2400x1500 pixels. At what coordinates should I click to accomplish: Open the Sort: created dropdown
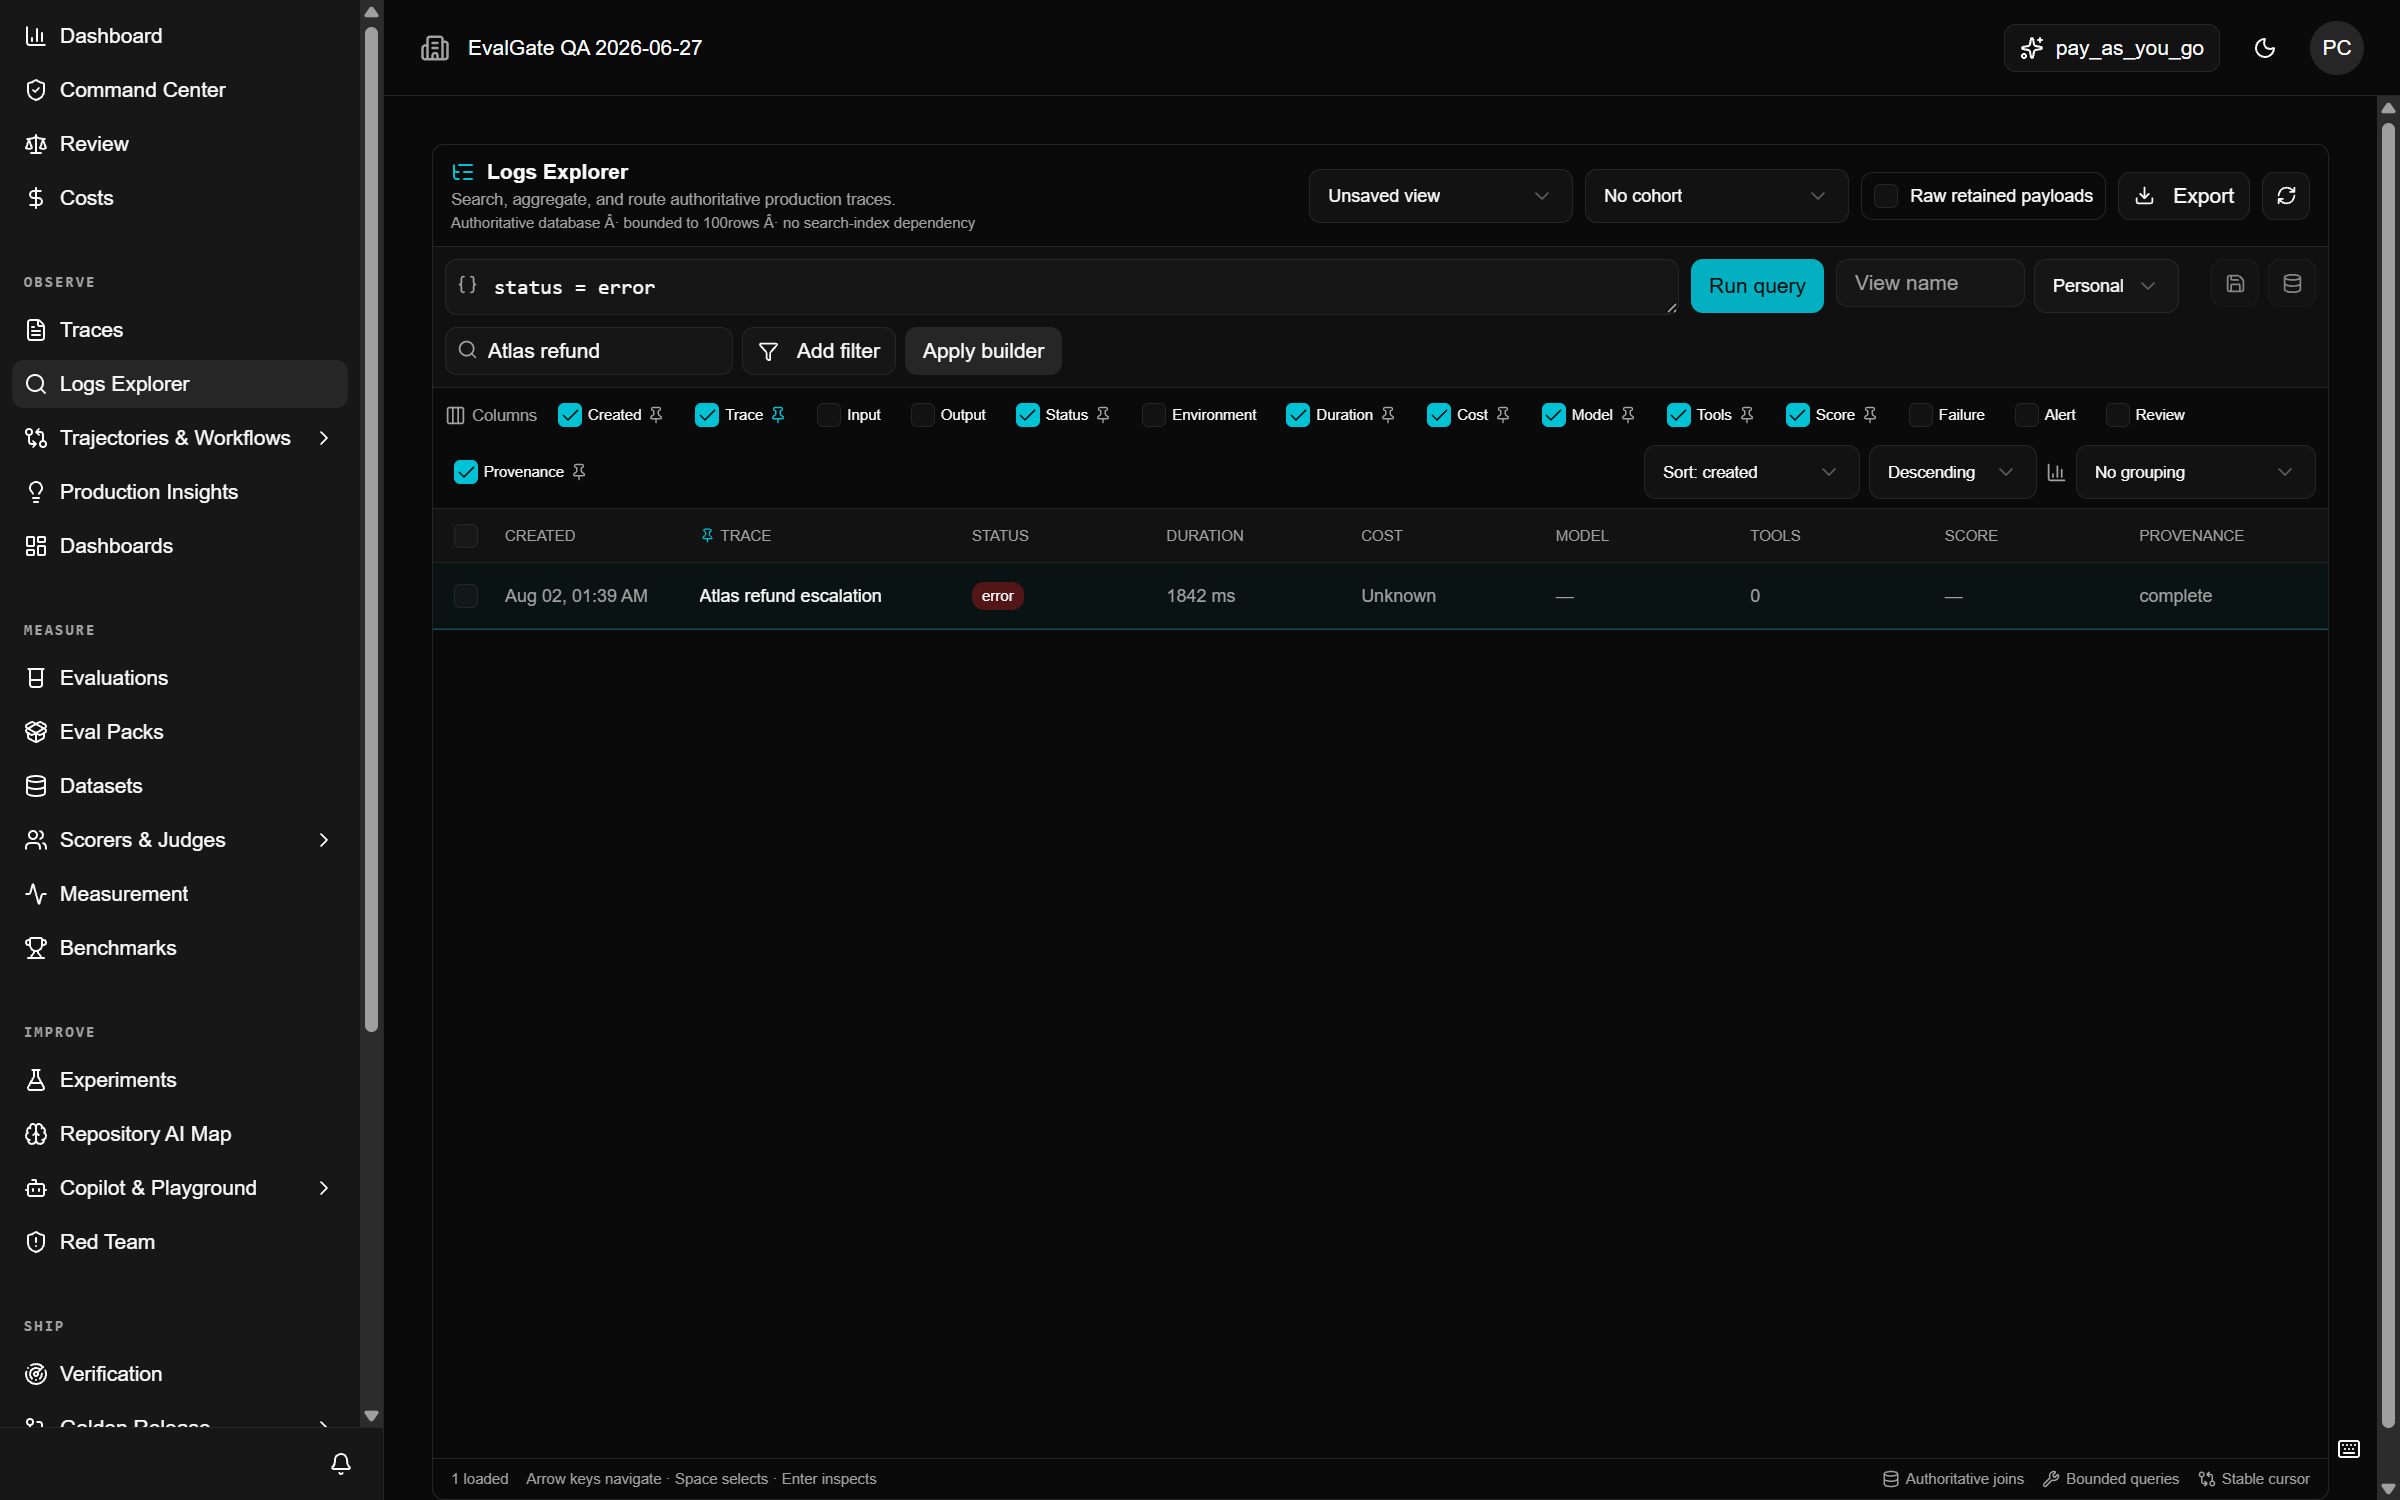1751,472
